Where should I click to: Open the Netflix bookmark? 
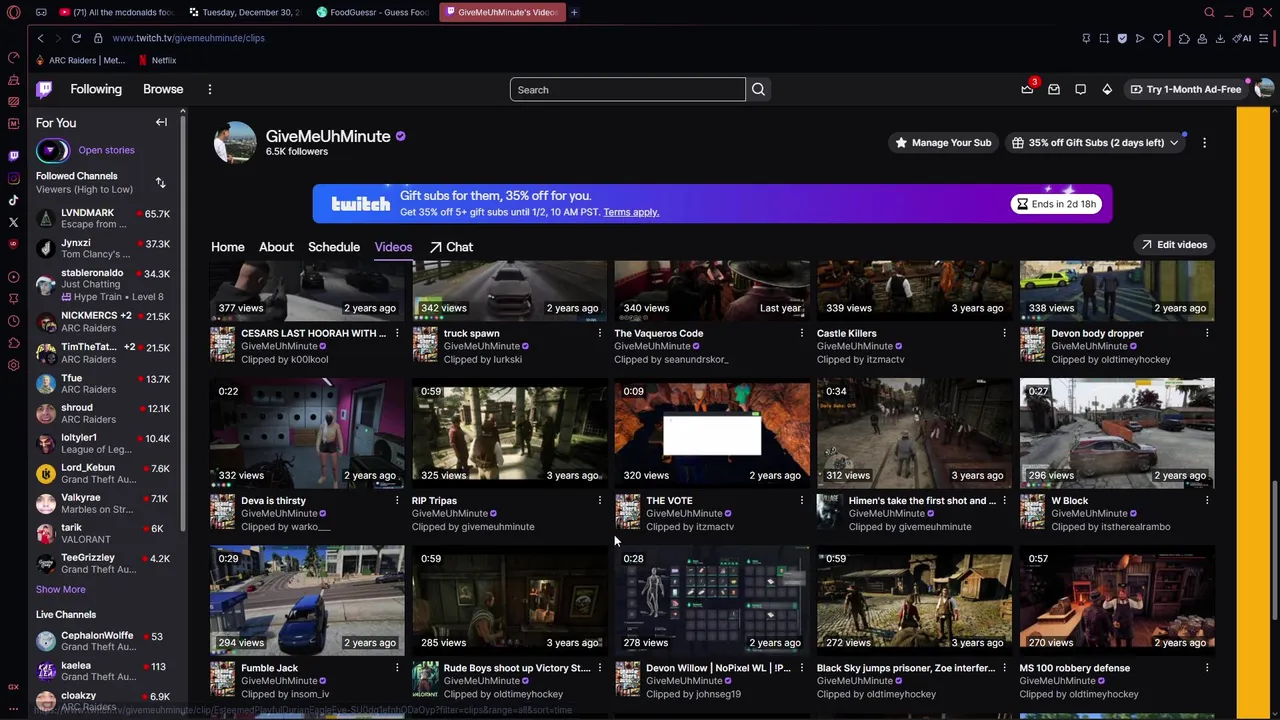click(x=157, y=60)
